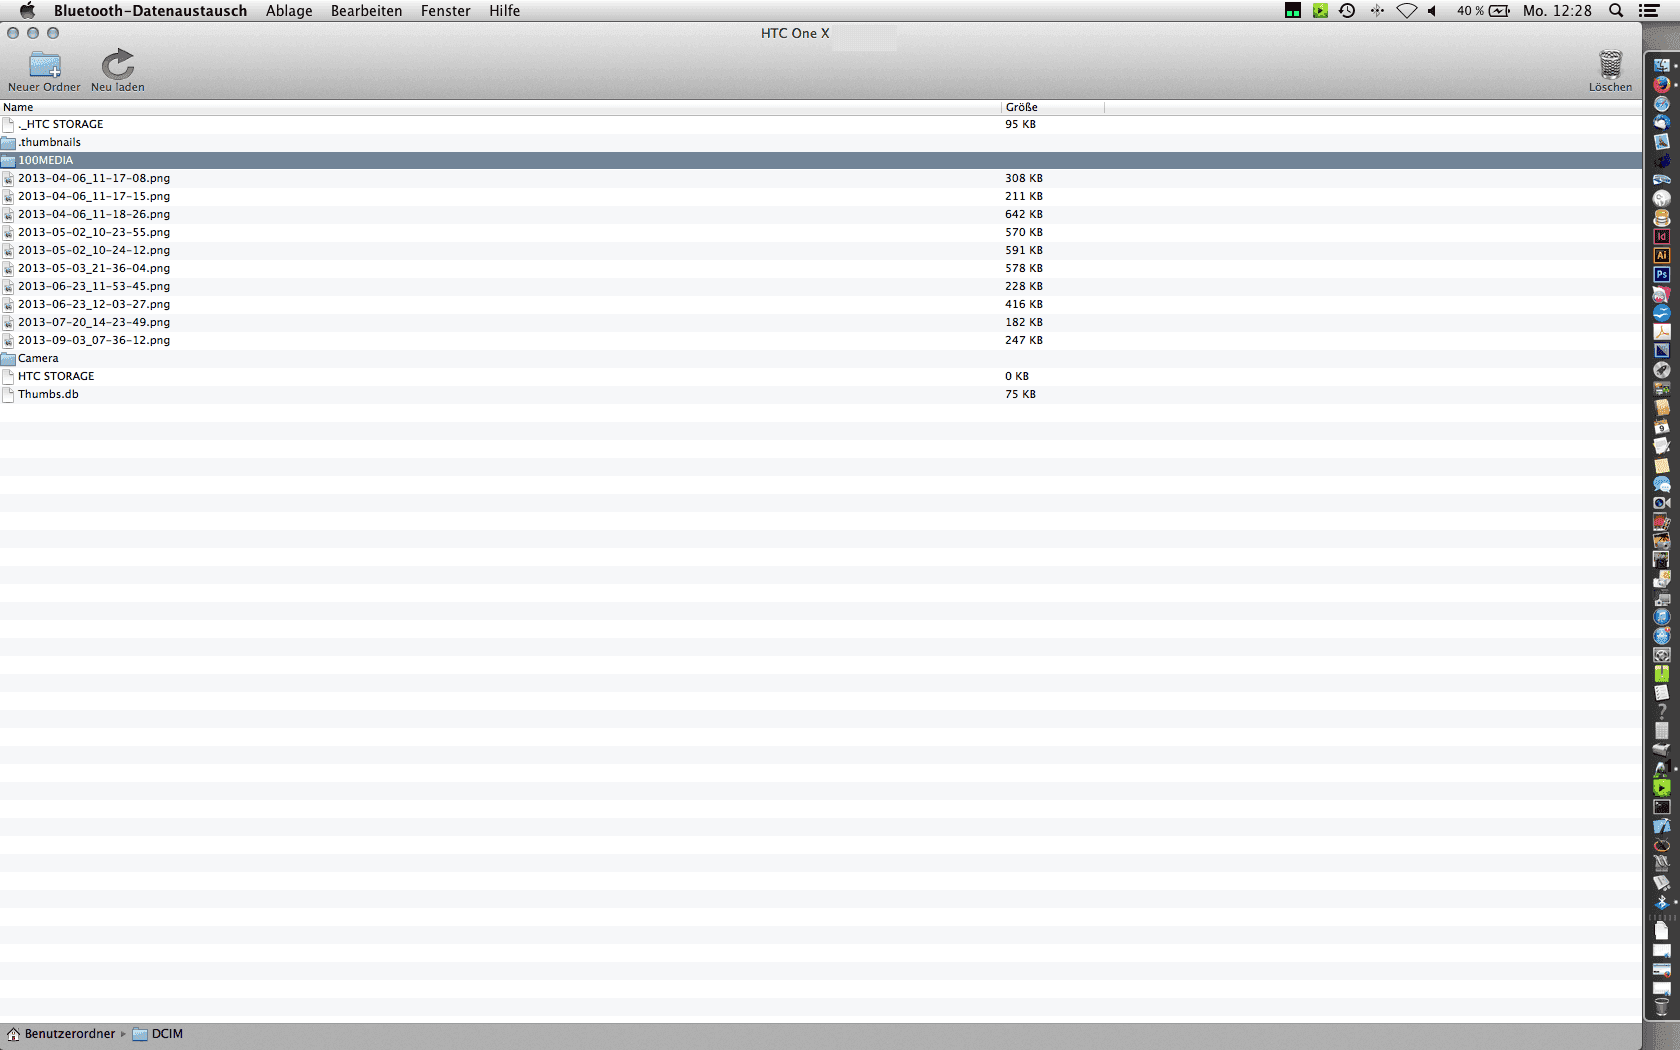The height and width of the screenshot is (1050, 1680).
Task: Click the Time Machine menu bar icon
Action: point(1347,11)
